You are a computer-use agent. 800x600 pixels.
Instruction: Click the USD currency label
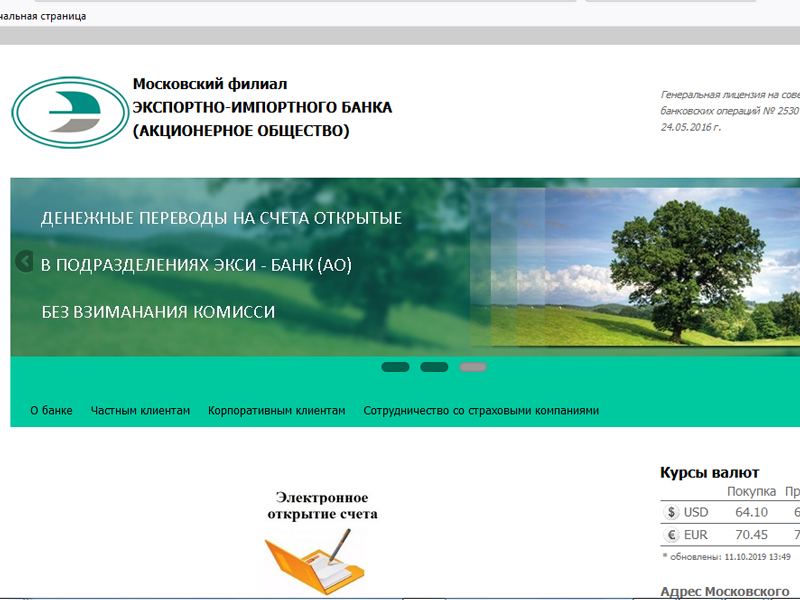tap(696, 512)
